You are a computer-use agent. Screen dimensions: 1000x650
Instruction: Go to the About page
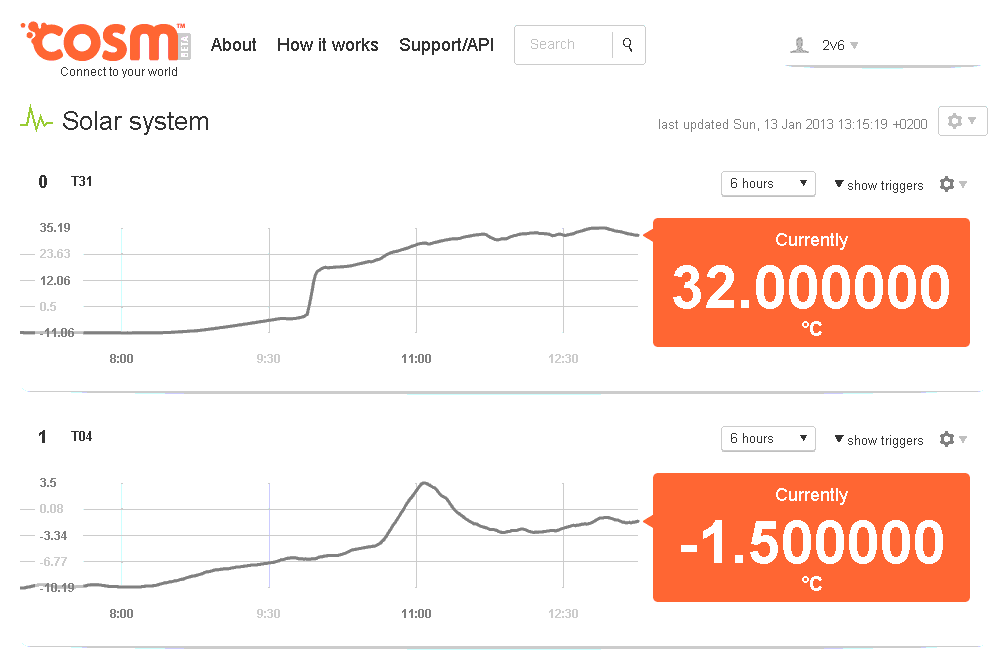click(x=233, y=45)
